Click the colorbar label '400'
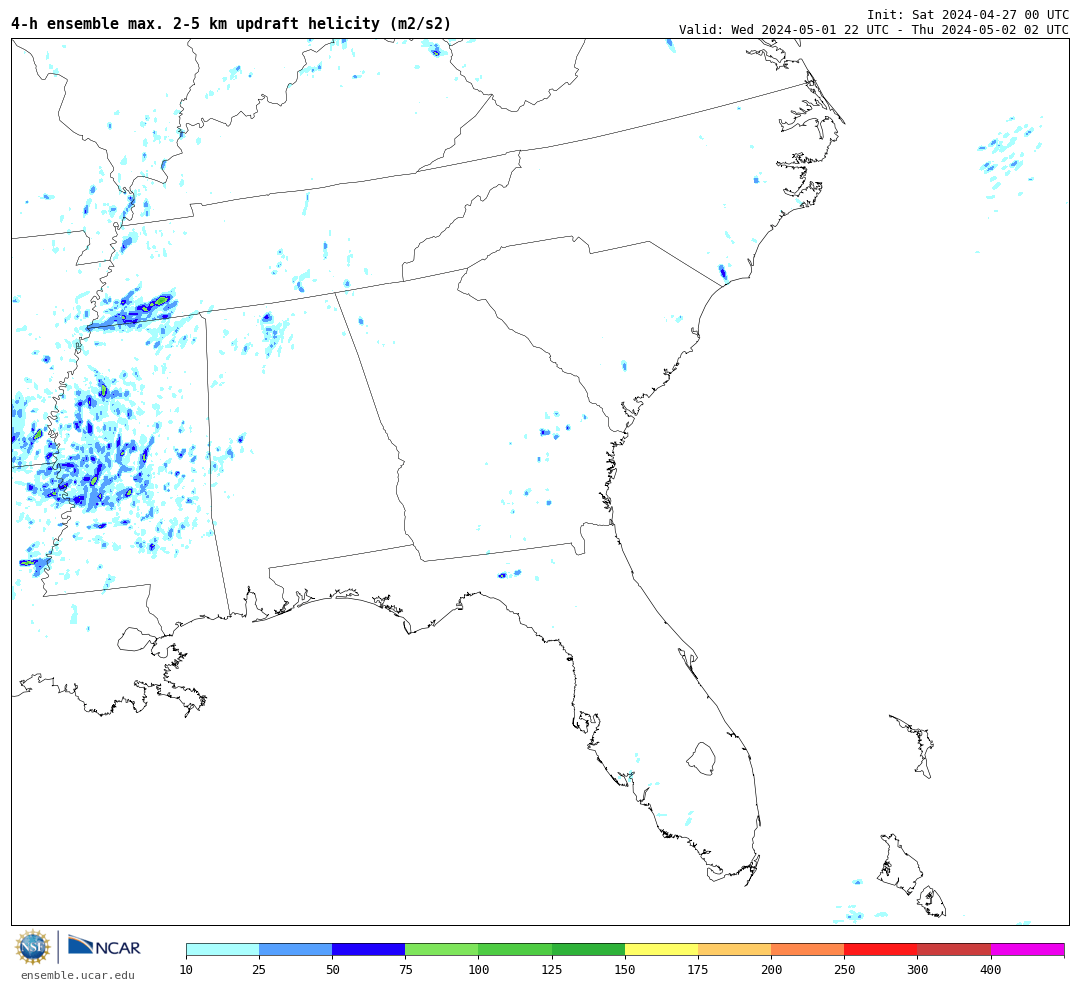1080x988 pixels. pyautogui.click(x=991, y=970)
